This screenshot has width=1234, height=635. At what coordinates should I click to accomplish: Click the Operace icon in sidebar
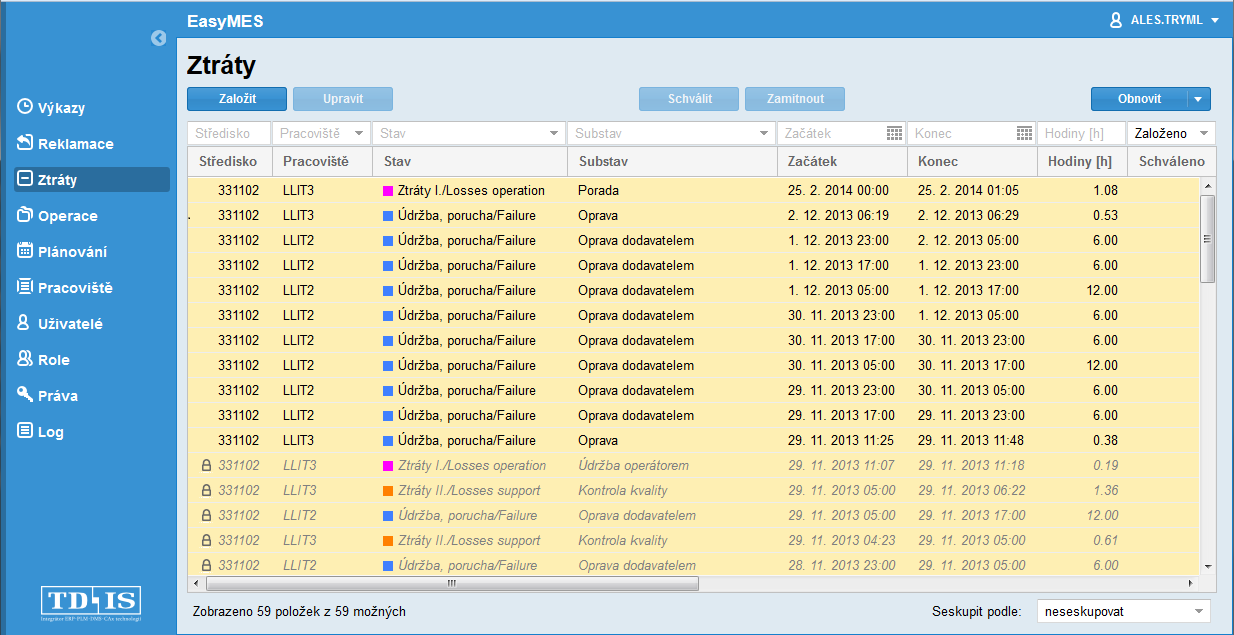(x=26, y=215)
